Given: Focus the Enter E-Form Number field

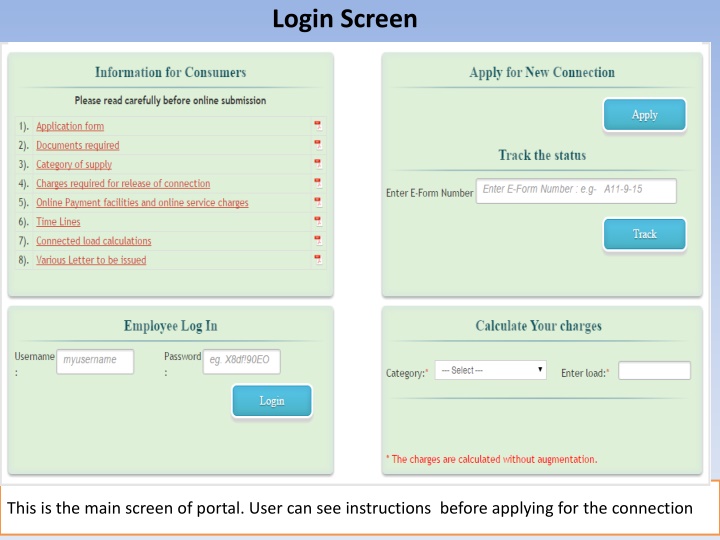Looking at the screenshot, I should tap(576, 190).
